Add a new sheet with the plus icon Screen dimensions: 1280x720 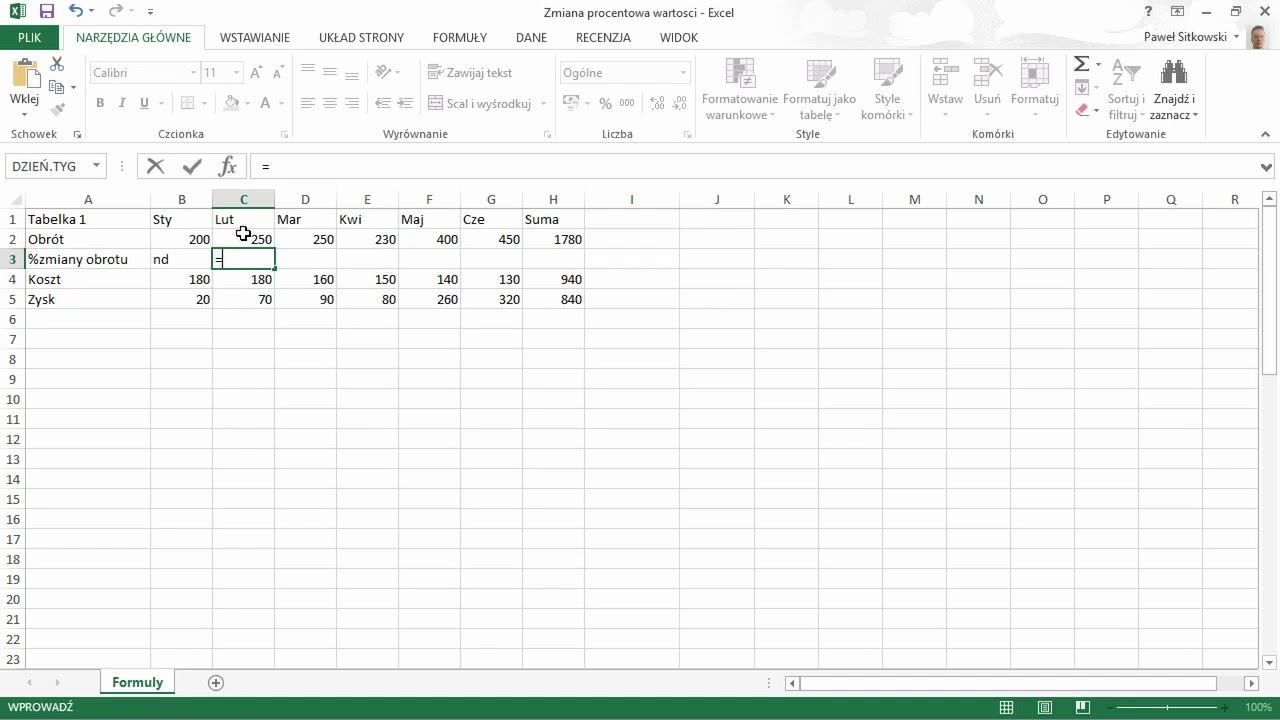[x=215, y=683]
